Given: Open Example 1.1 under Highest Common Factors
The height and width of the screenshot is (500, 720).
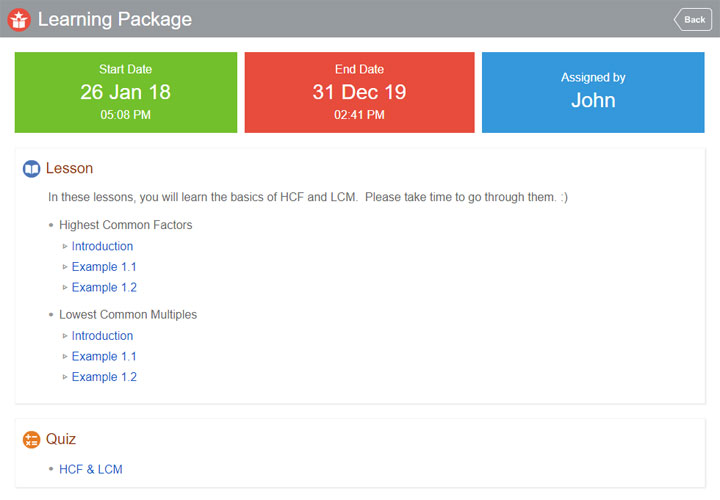Looking at the screenshot, I should click(104, 267).
